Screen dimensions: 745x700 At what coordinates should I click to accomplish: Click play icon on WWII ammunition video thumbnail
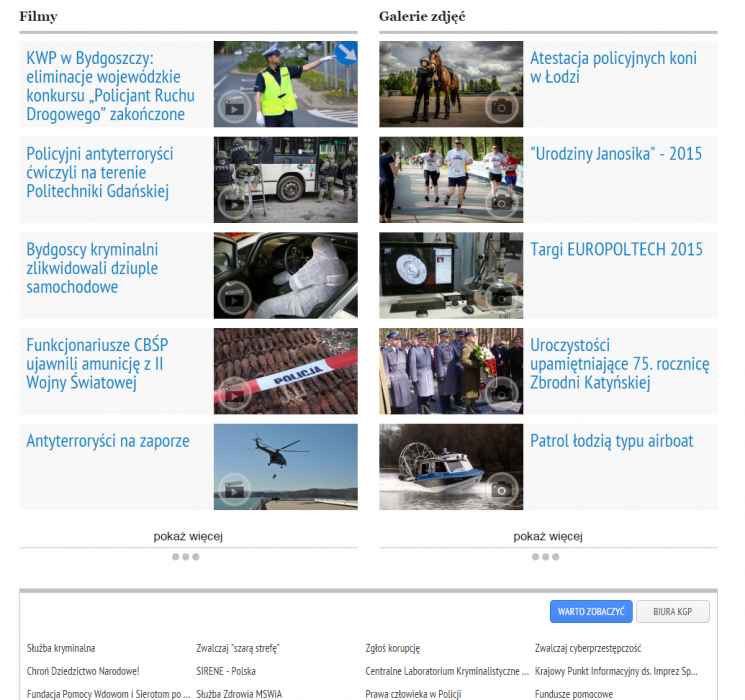tap(233, 394)
